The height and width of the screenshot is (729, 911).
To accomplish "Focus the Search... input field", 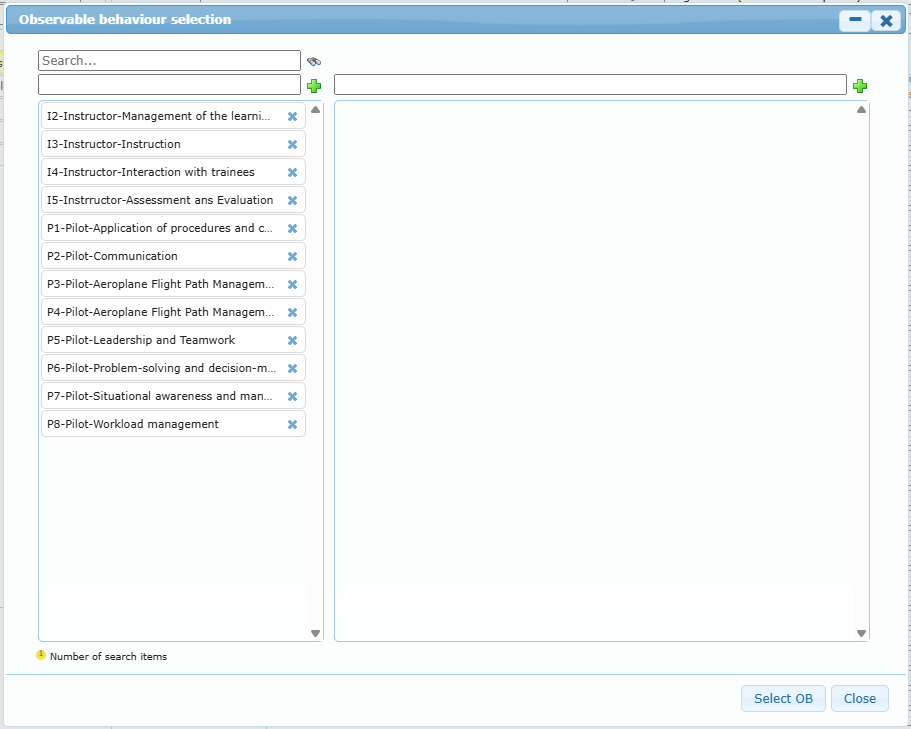I will click(x=170, y=60).
